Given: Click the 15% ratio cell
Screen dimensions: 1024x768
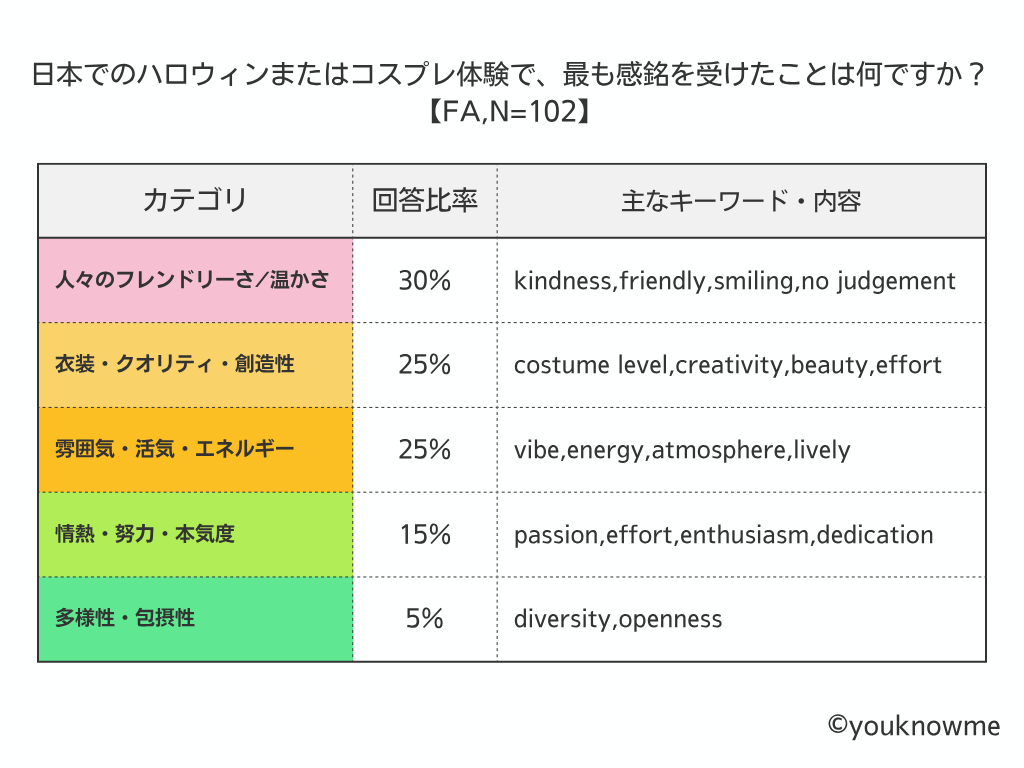Looking at the screenshot, I should pyautogui.click(x=425, y=534).
